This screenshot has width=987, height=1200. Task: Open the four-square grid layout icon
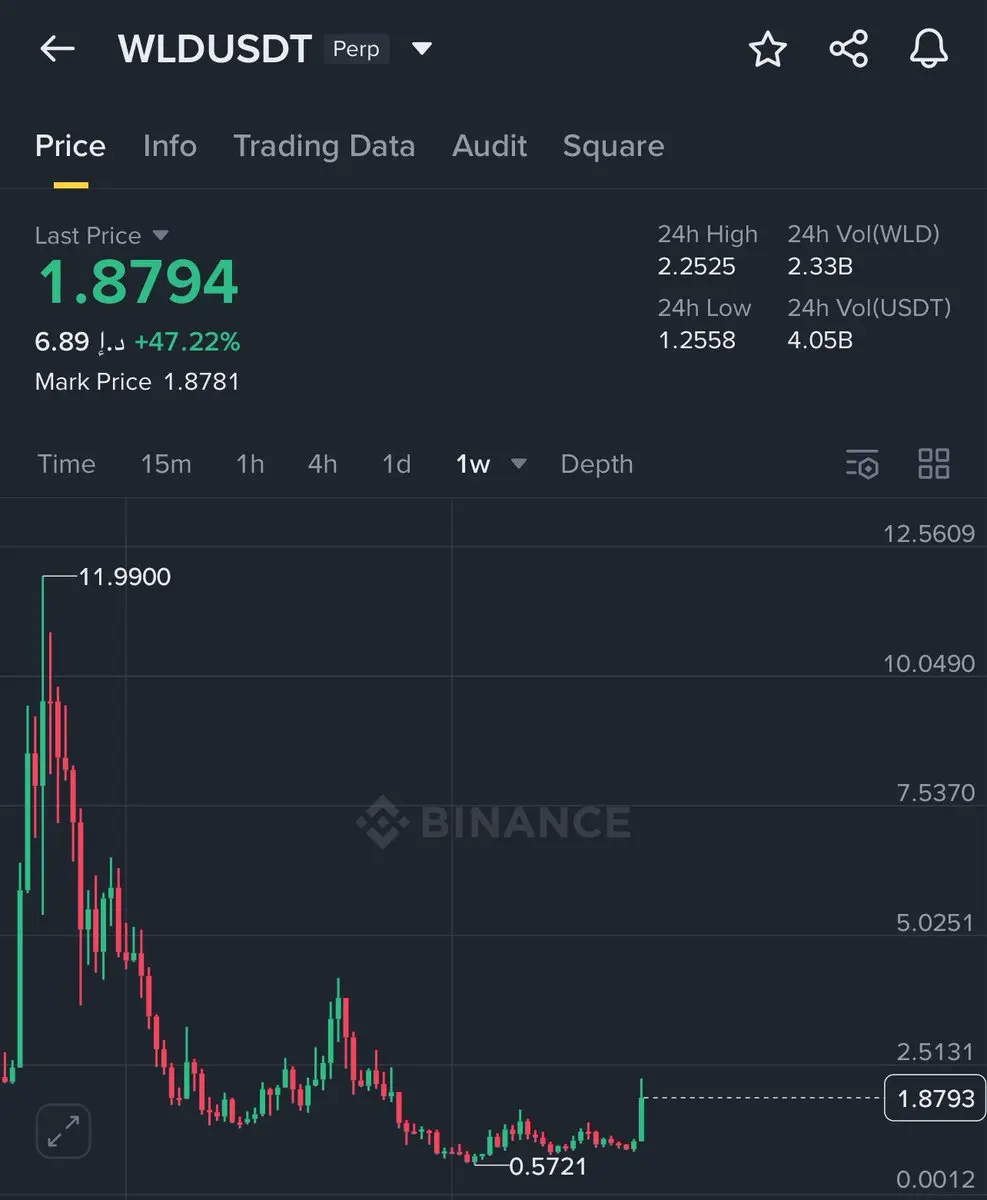[933, 464]
